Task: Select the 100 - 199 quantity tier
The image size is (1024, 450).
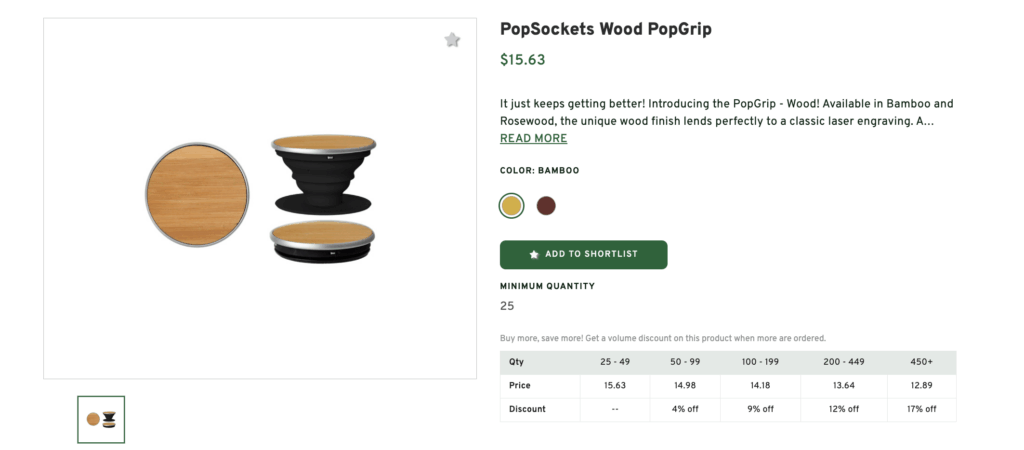Action: point(760,362)
